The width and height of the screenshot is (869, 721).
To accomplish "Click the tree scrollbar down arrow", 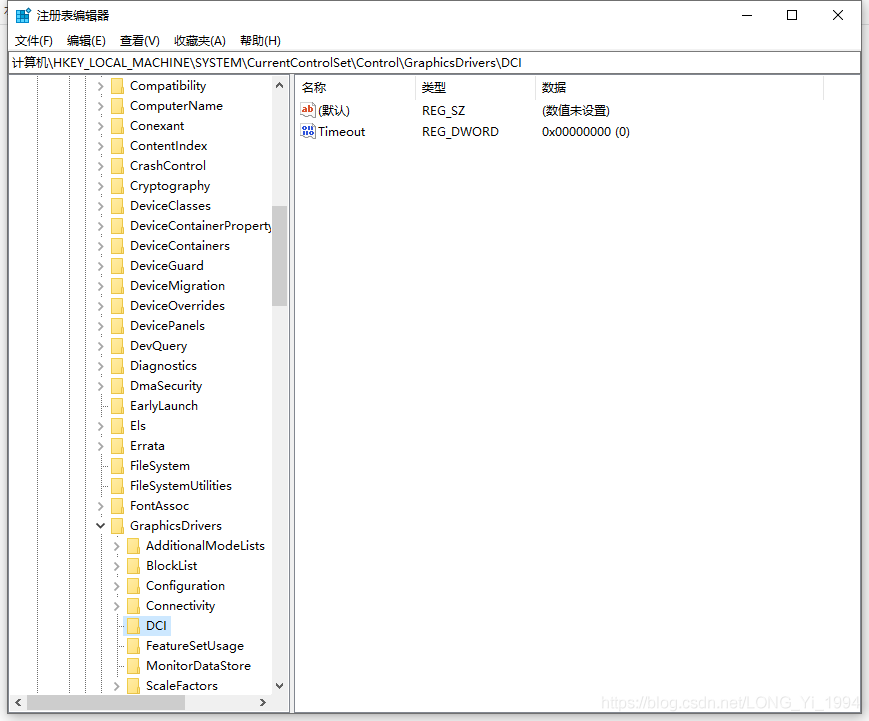I will coord(280,687).
